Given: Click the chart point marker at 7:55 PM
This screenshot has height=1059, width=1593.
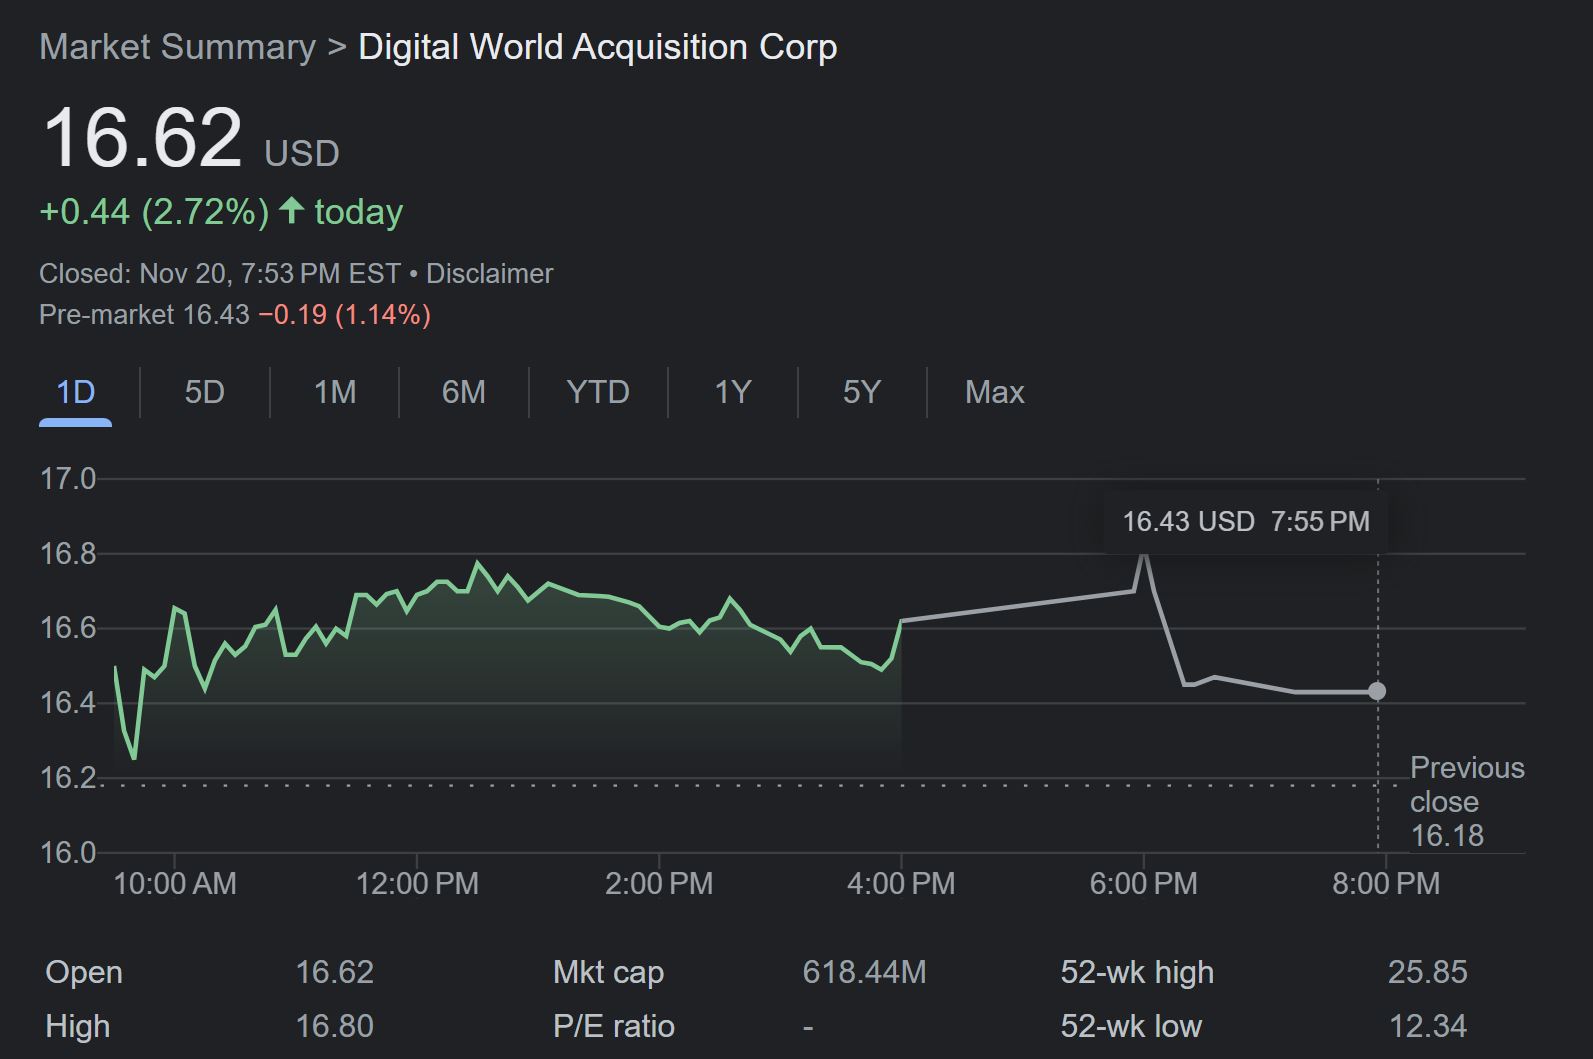Looking at the screenshot, I should (x=1377, y=691).
